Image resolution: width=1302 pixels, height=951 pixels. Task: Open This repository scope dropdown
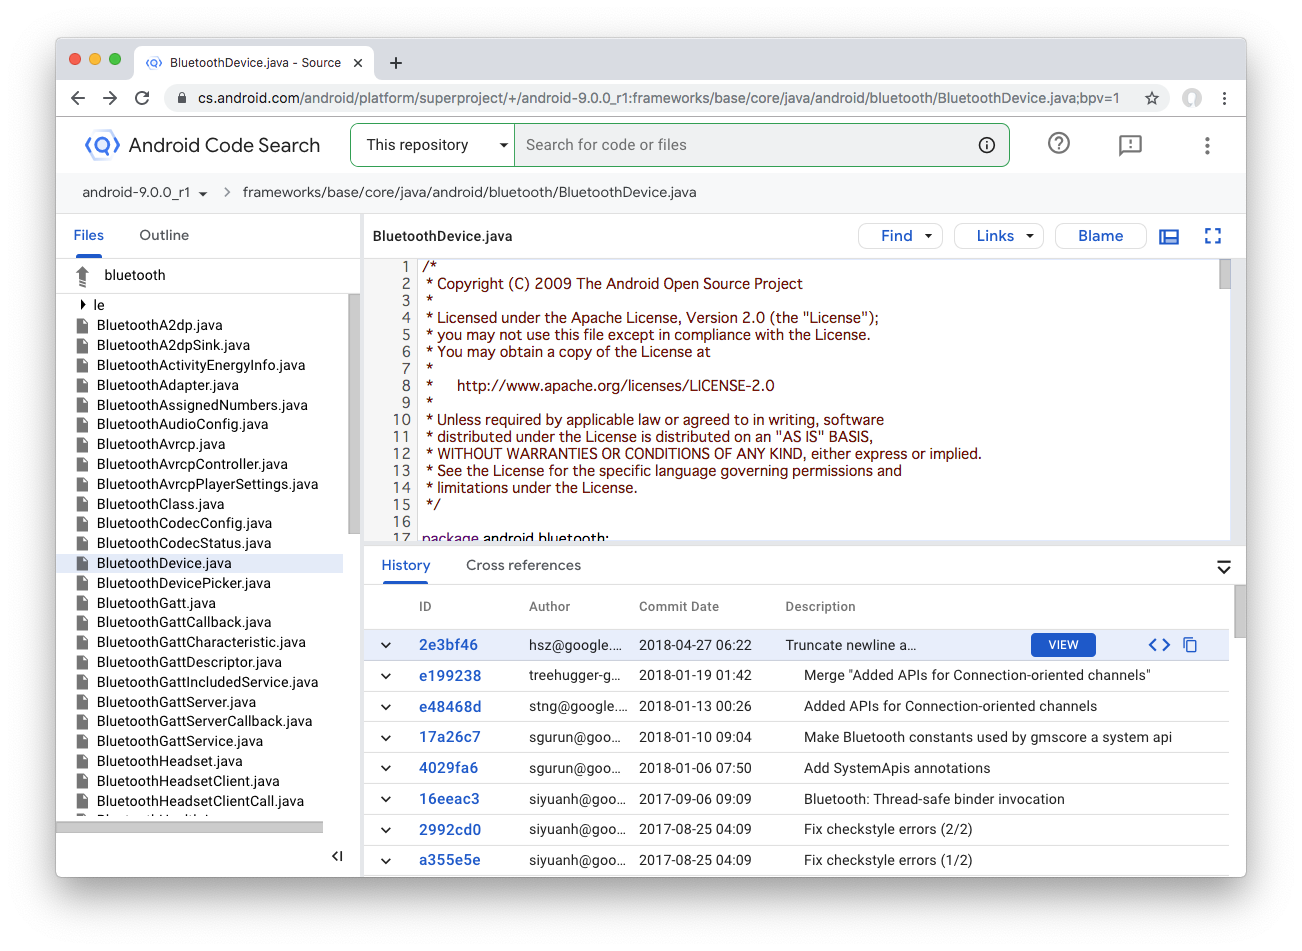[432, 145]
